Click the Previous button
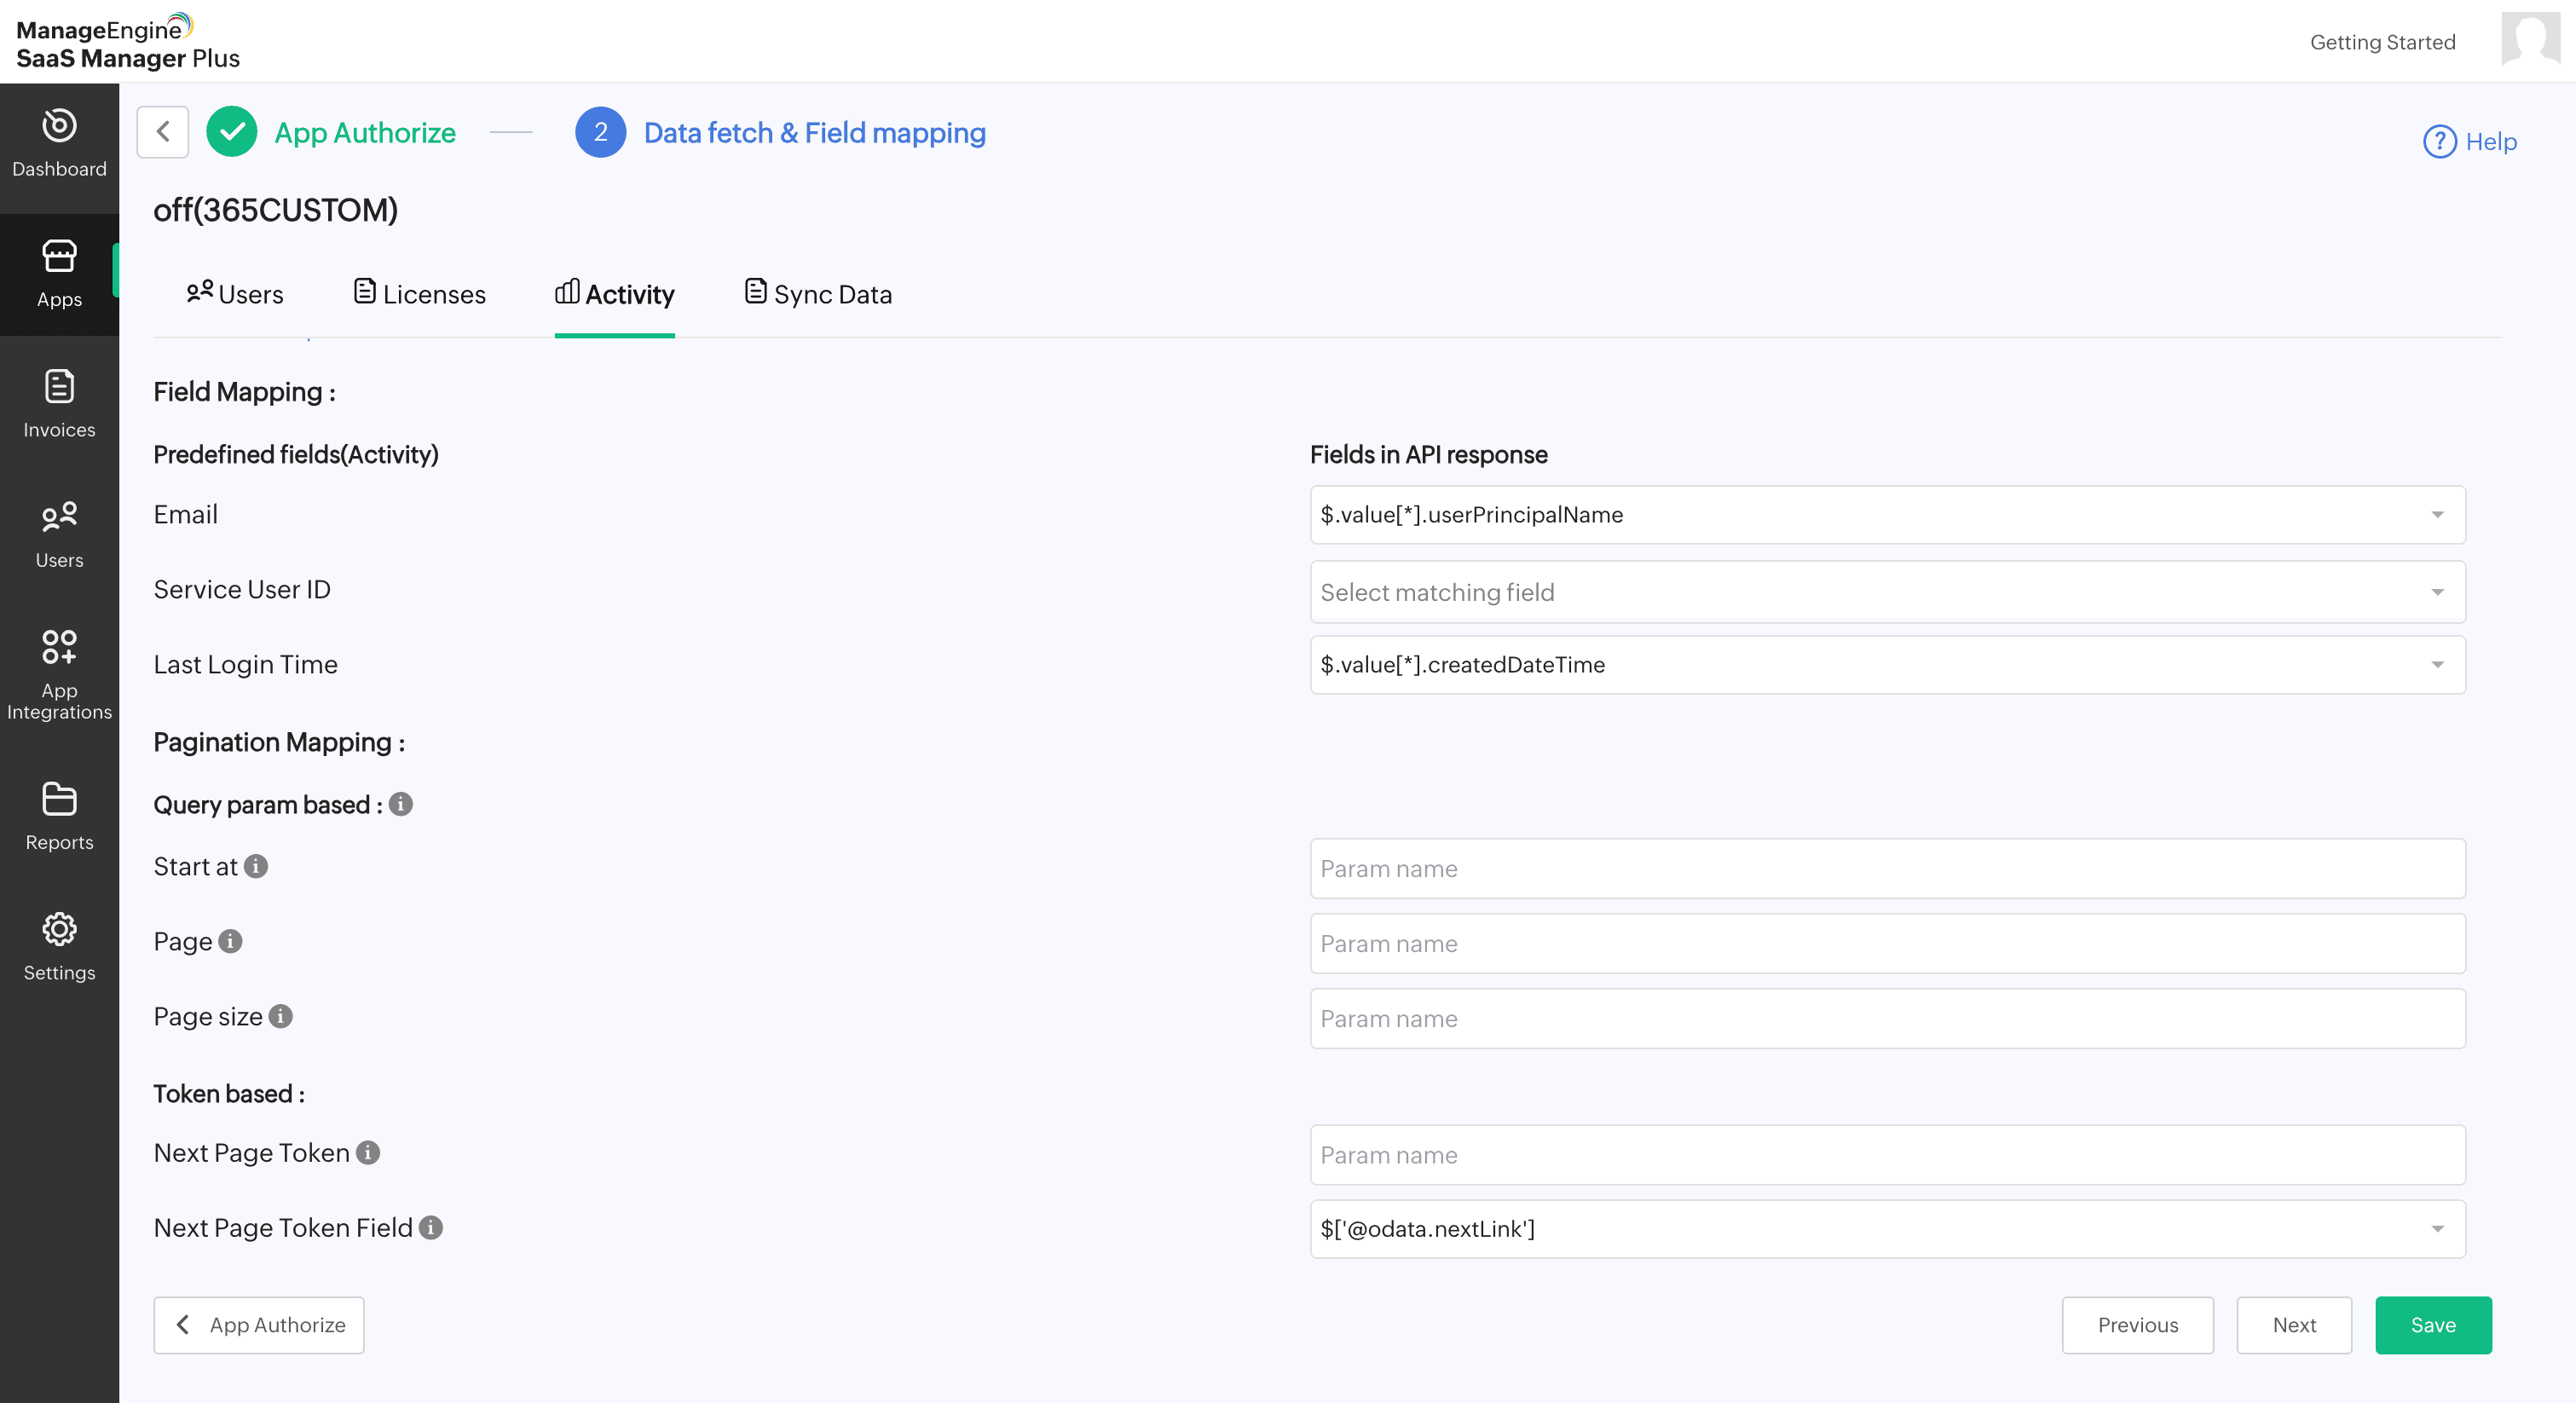 [x=2137, y=1324]
